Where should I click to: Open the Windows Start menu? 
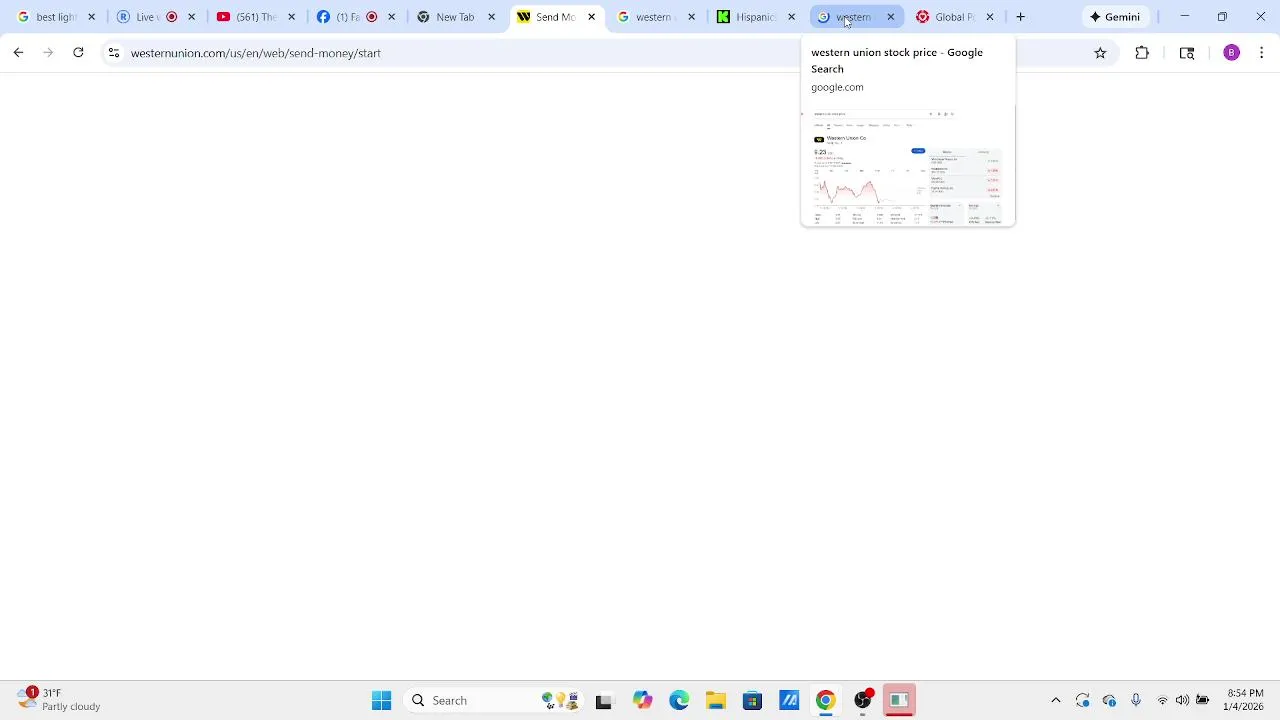[x=381, y=701]
